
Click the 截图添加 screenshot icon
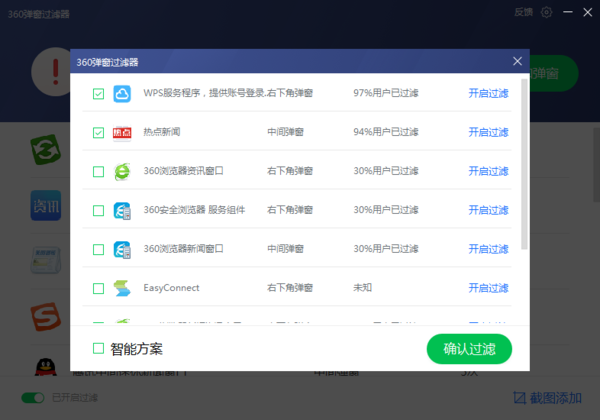click(x=519, y=398)
